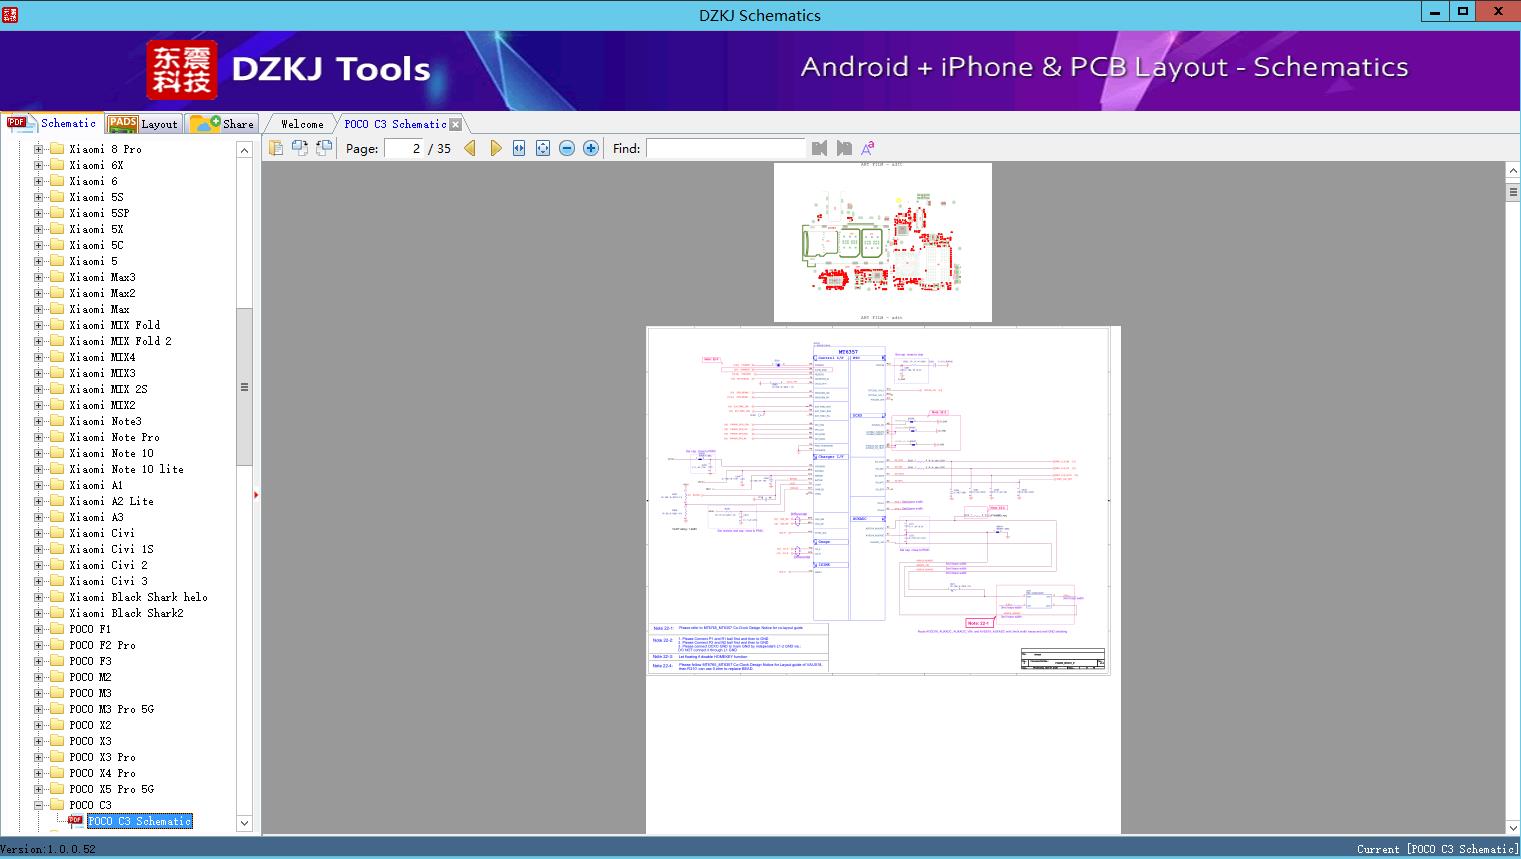Select the POCO M2 tree item
Viewport: 1521px width, 859px height.
point(90,677)
